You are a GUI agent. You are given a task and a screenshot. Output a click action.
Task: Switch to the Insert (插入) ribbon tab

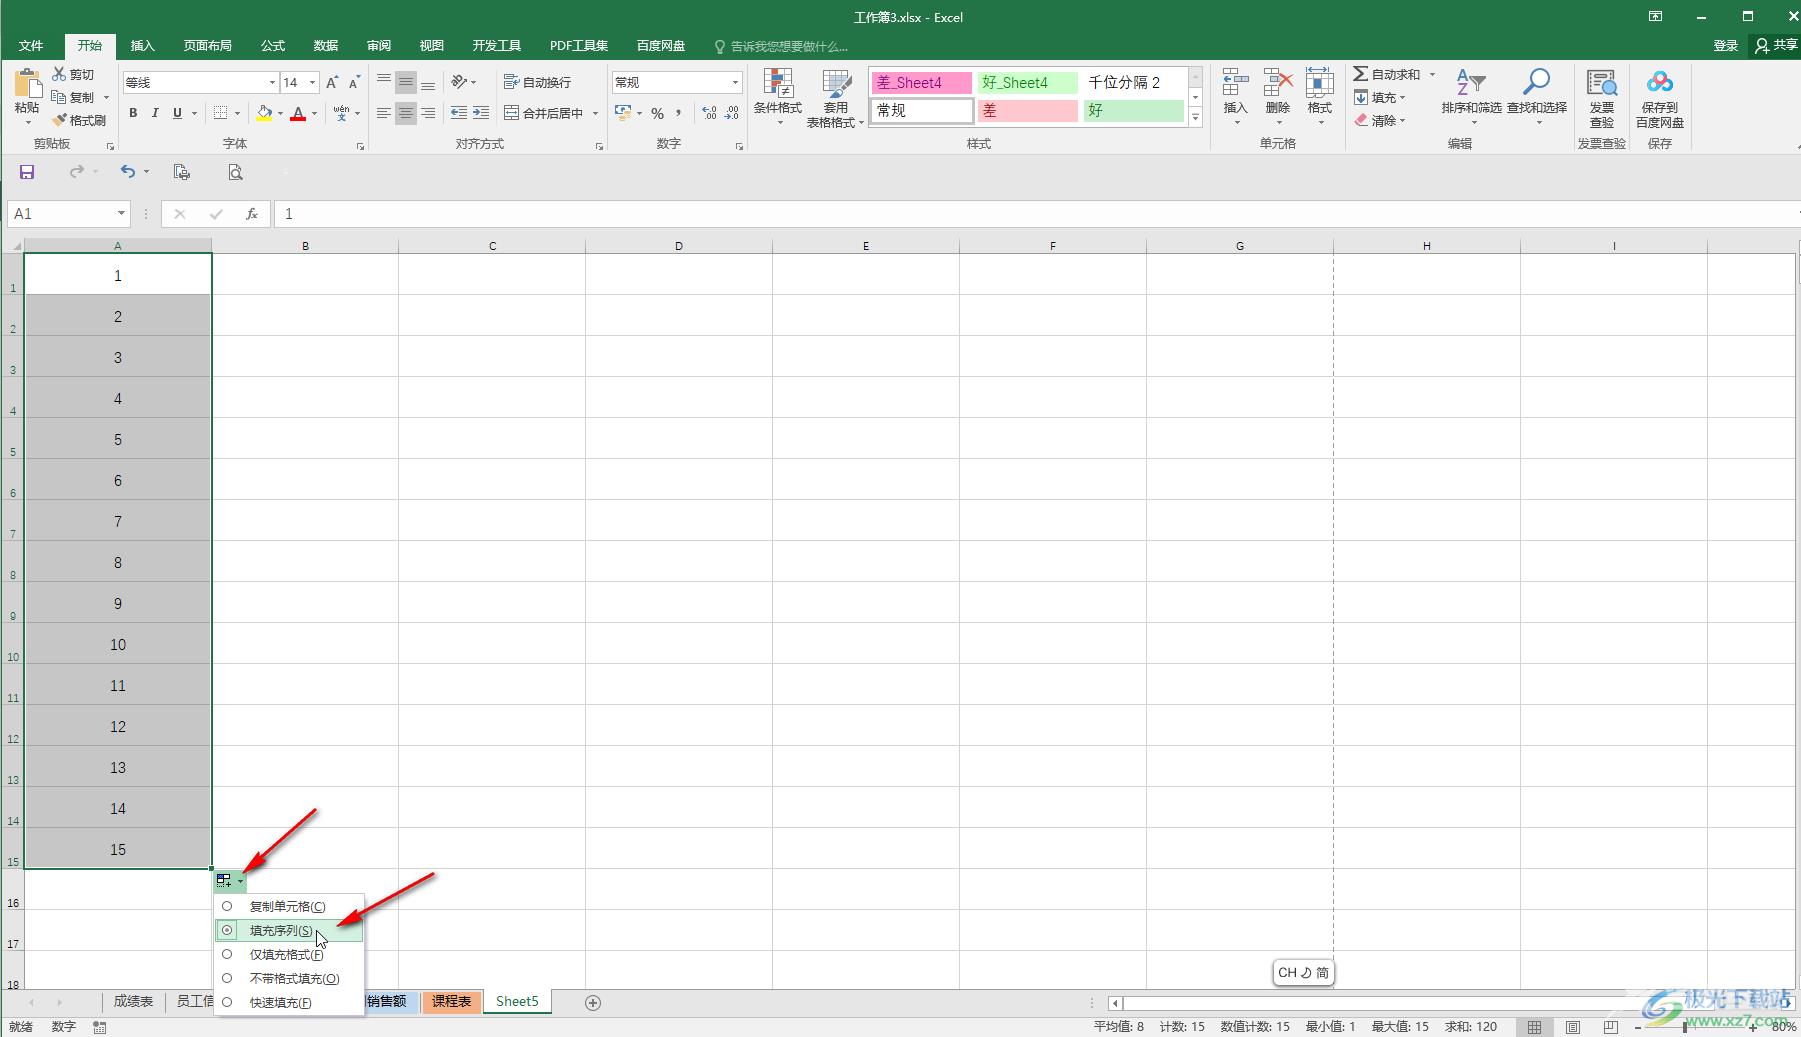pos(143,46)
